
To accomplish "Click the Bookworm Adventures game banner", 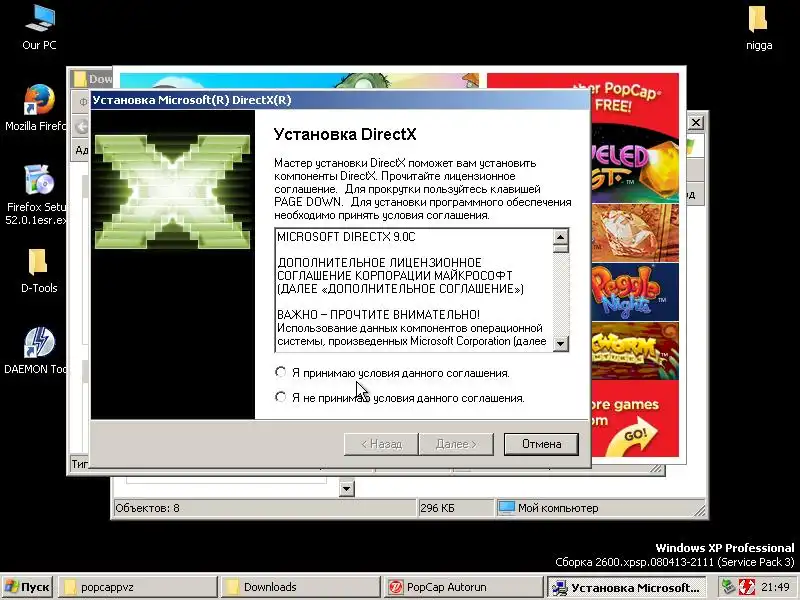I will 635,351.
